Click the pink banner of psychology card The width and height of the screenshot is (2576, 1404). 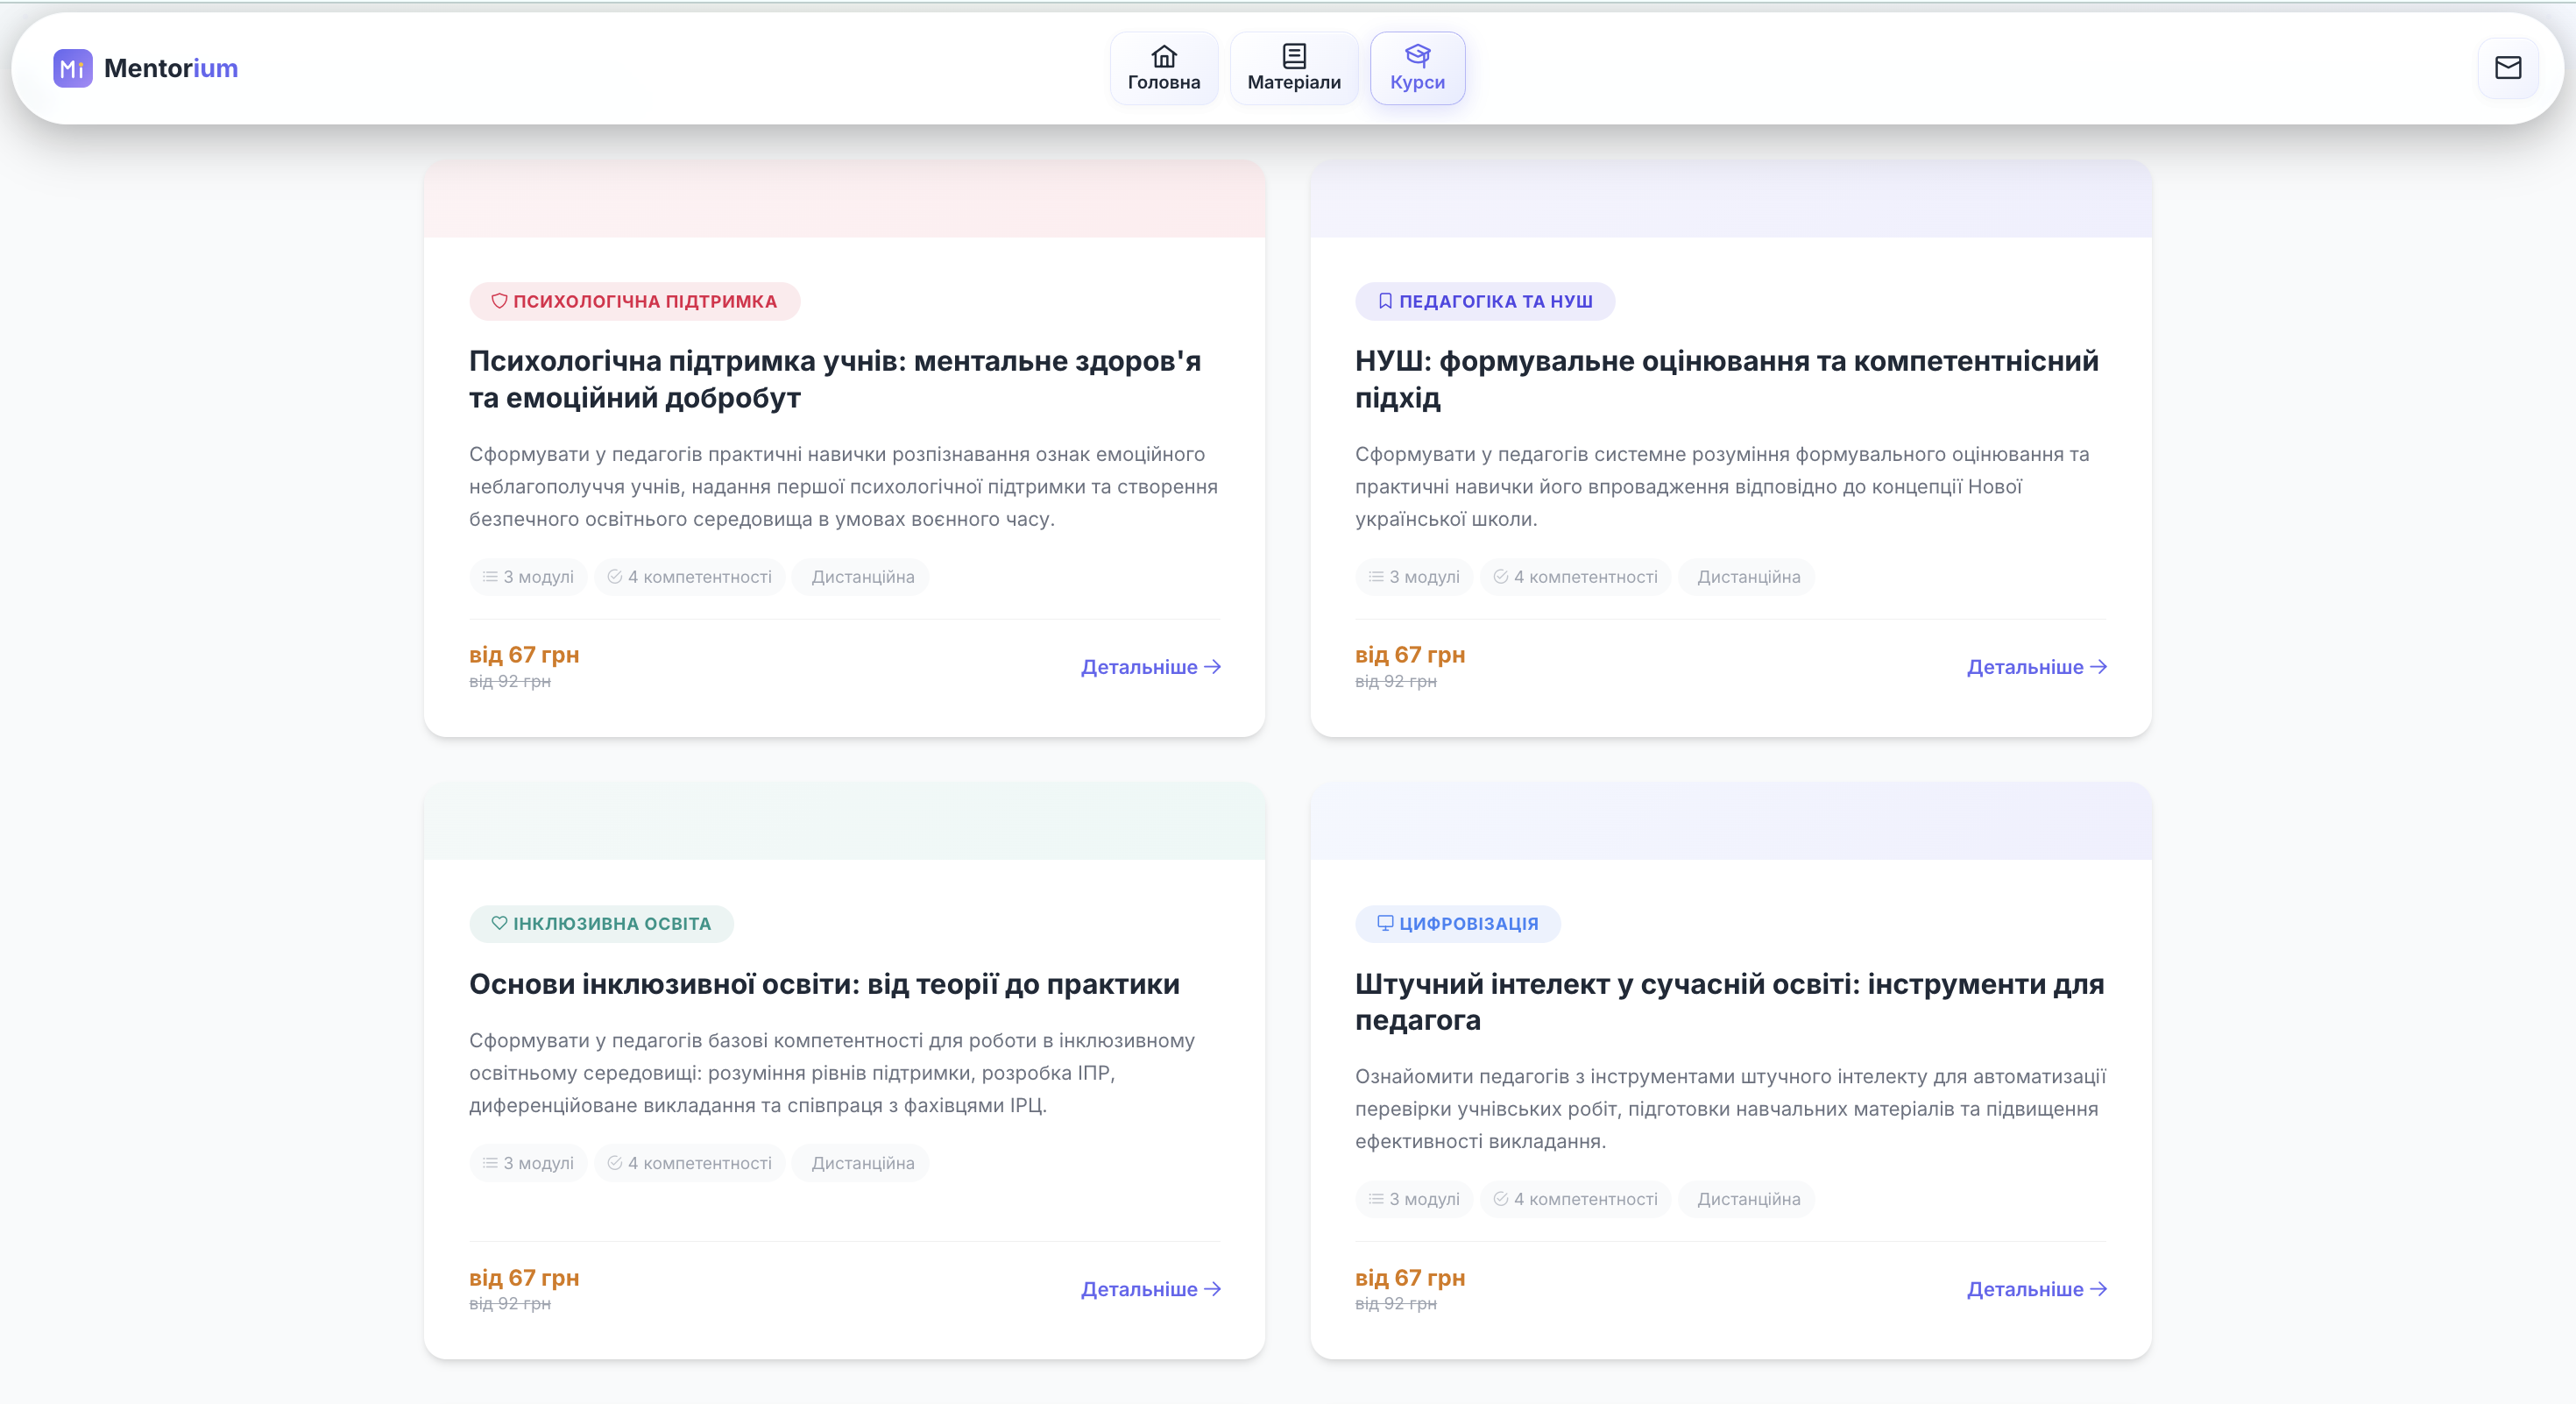click(844, 198)
